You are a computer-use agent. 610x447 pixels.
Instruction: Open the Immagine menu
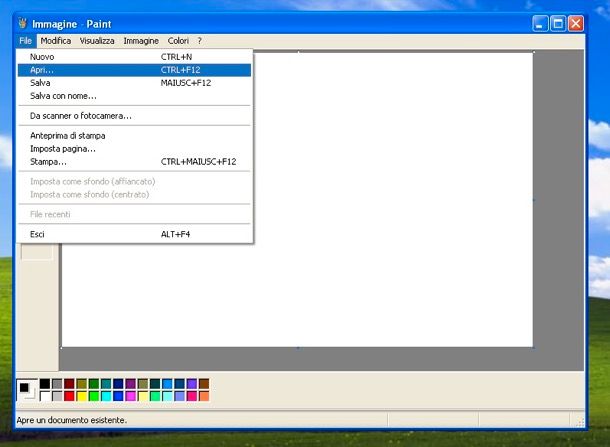point(141,41)
